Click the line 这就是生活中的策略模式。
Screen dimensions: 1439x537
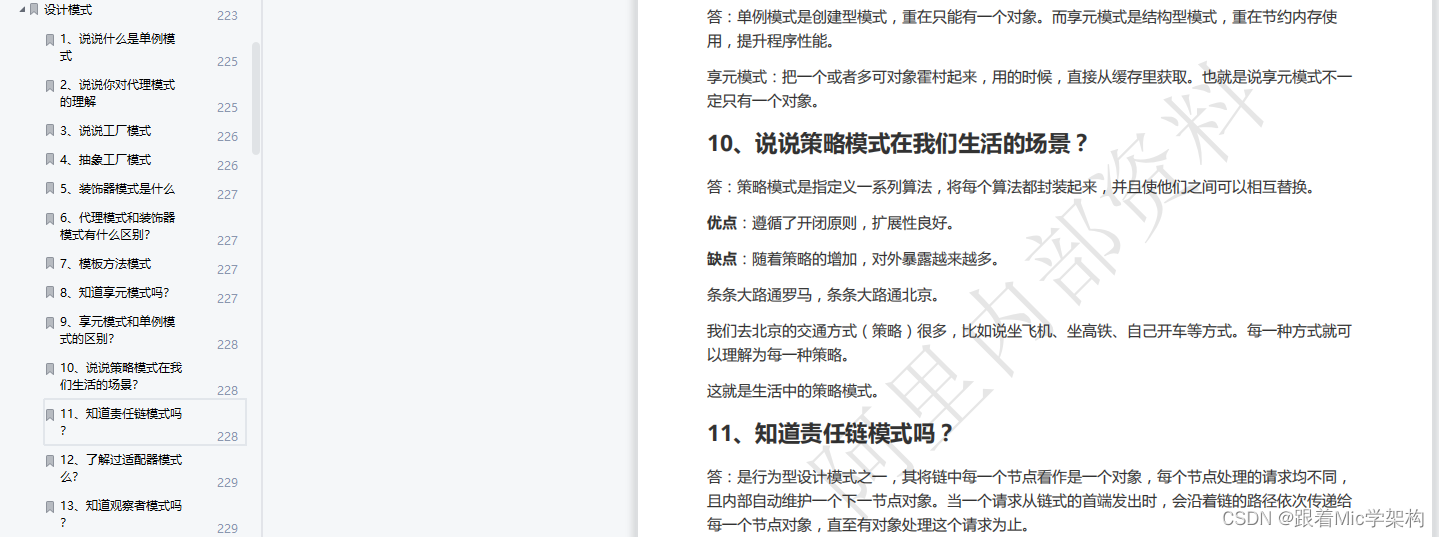click(793, 391)
